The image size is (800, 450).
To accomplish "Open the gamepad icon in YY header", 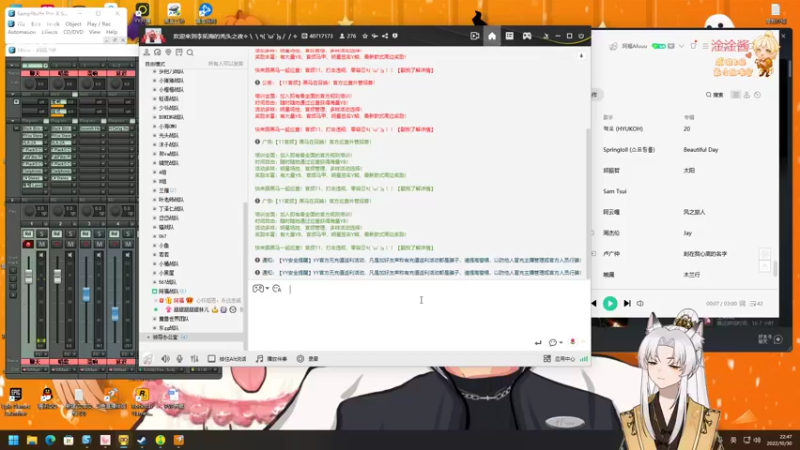I will coord(527,36).
